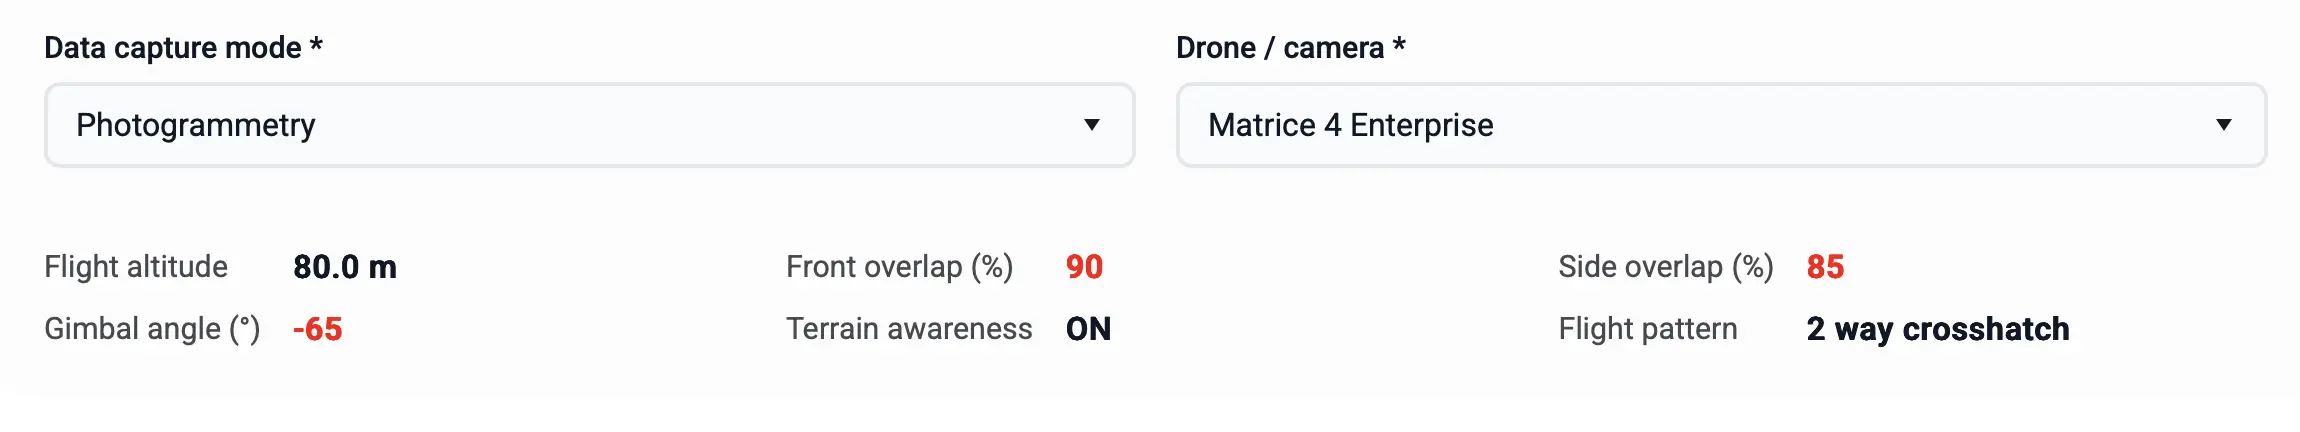Screen dimensions: 2300x432
Task: Click the Terrain awareness ON value
Action: [1088, 329]
